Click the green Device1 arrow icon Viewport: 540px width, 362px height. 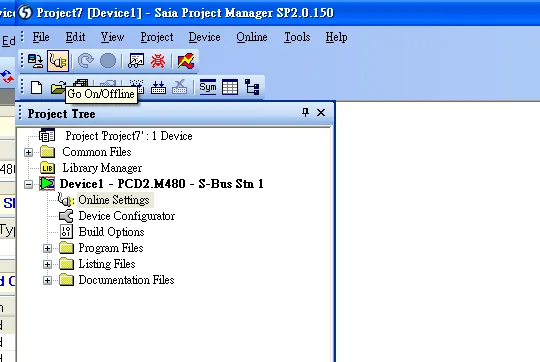pos(47,184)
